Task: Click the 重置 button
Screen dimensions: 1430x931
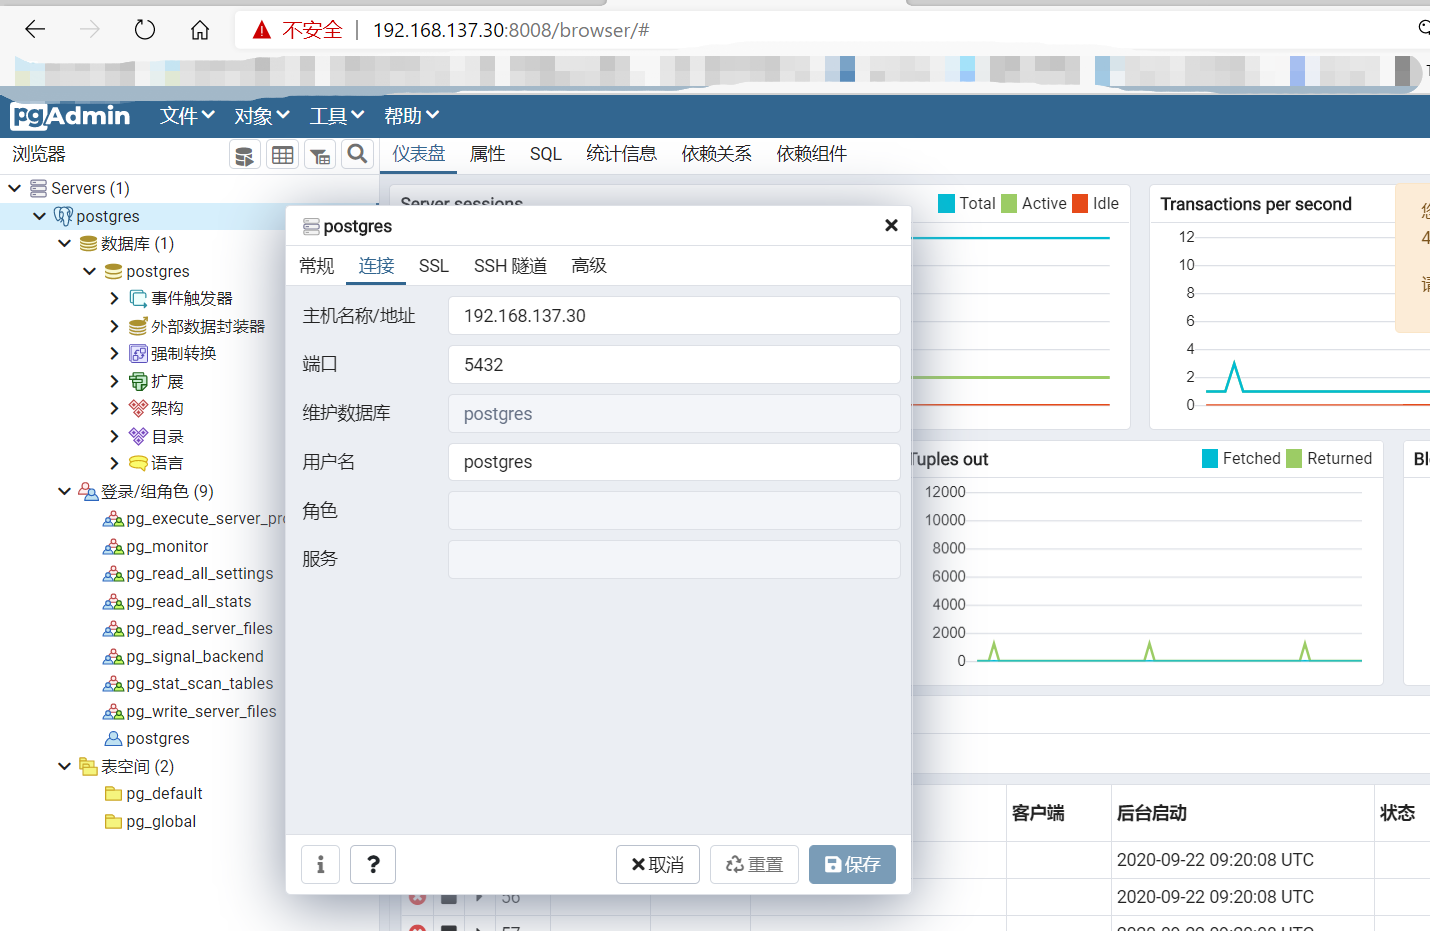Action: coord(754,864)
